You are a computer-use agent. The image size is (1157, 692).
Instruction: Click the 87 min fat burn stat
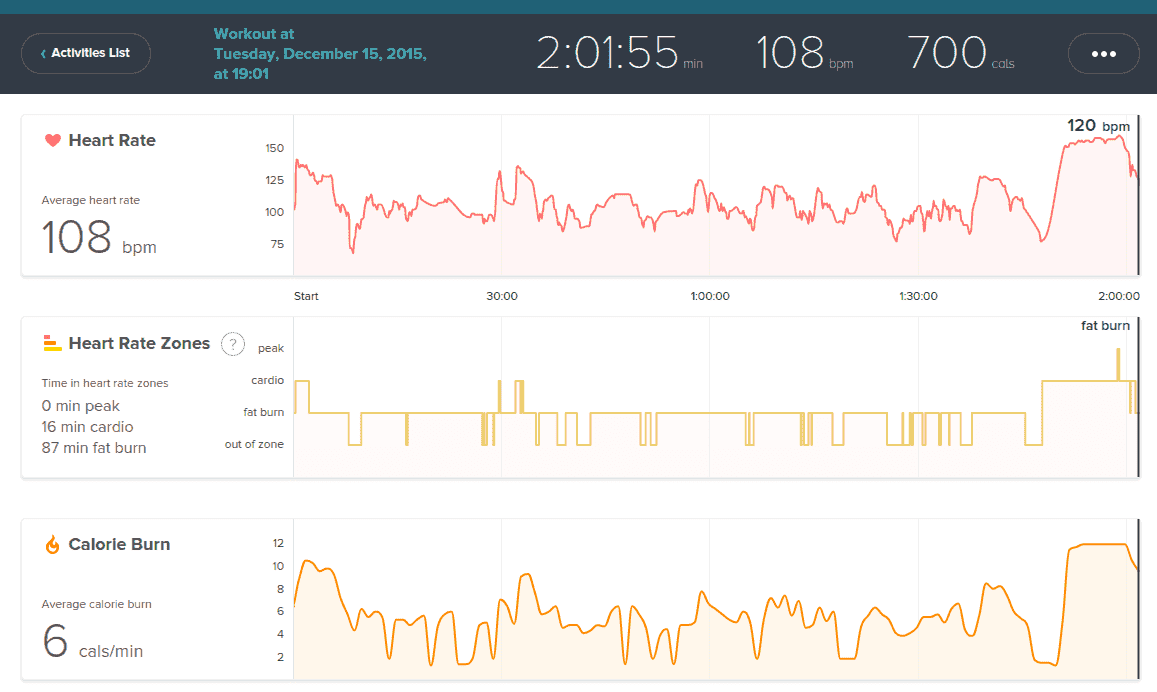94,448
